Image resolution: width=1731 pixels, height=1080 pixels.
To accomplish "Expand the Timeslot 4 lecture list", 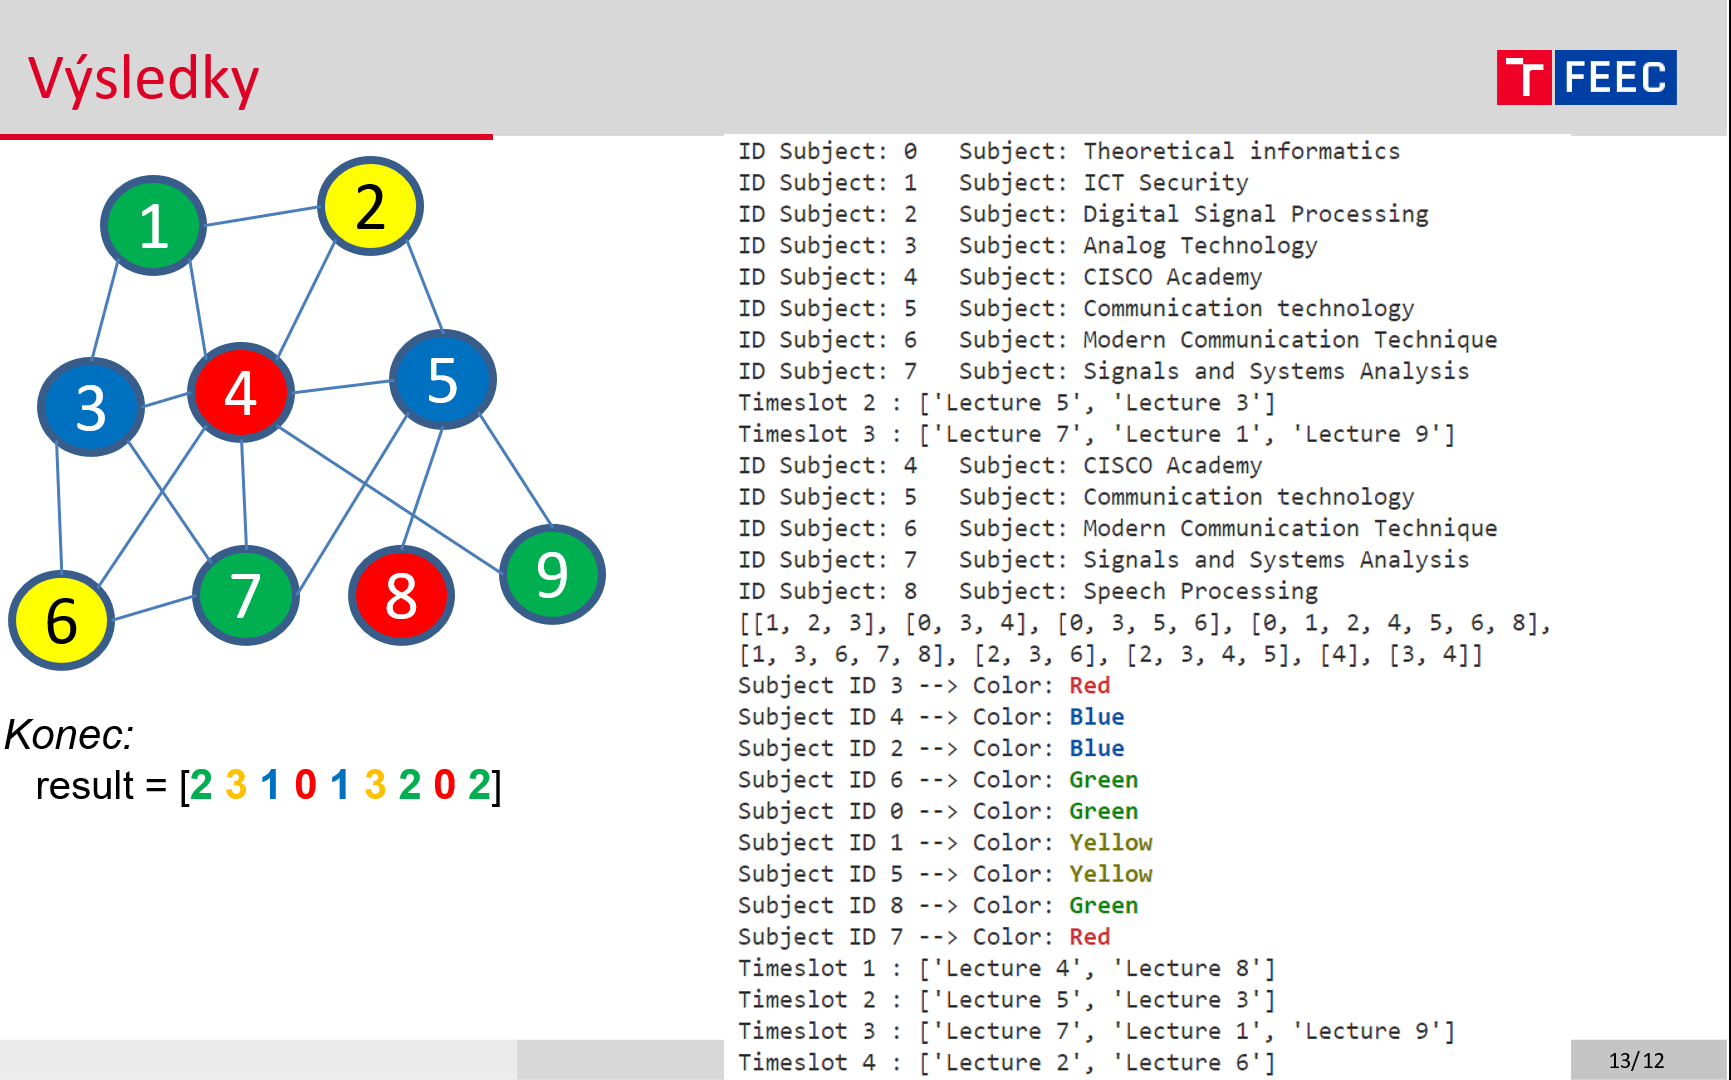I will click(x=1005, y=1062).
